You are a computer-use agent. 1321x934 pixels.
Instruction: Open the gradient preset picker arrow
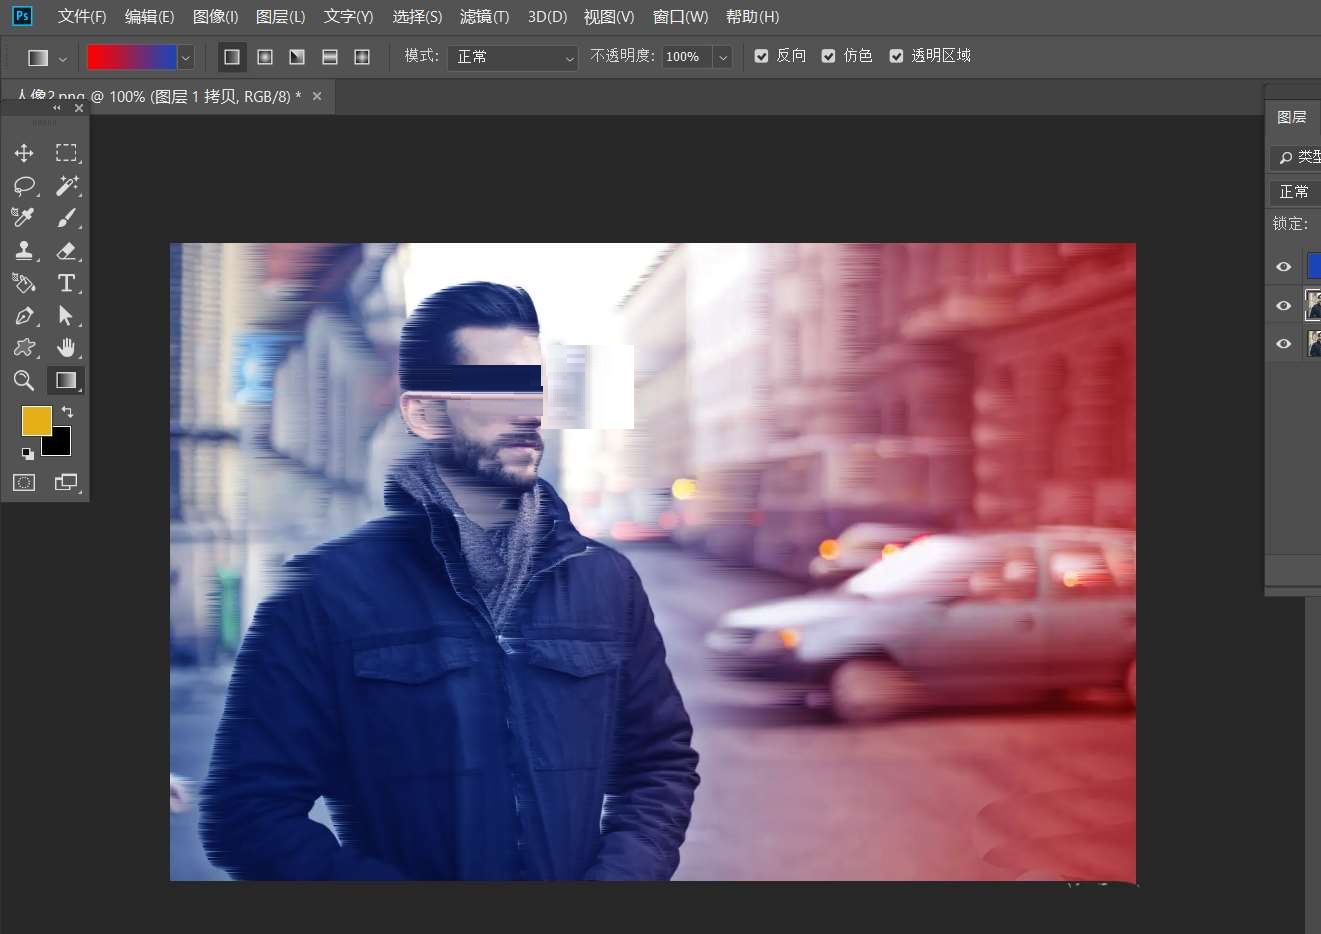185,58
